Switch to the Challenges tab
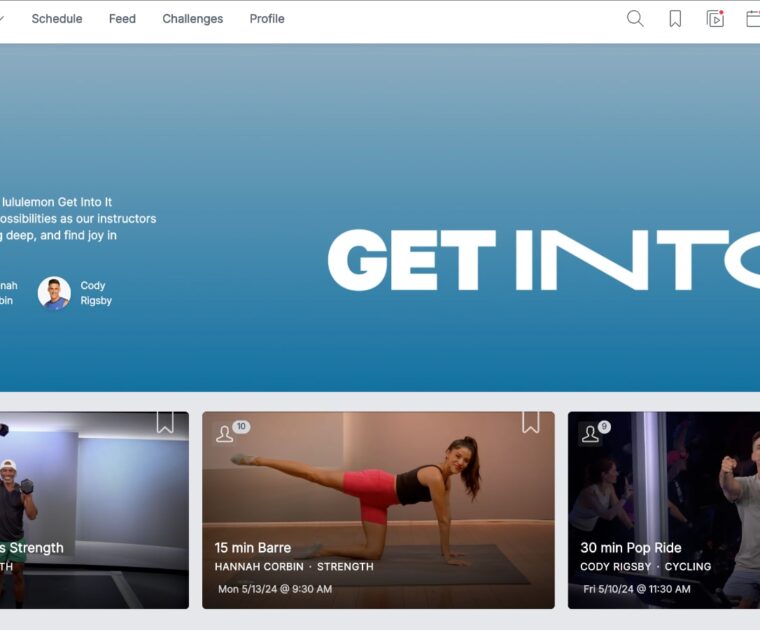 point(192,19)
